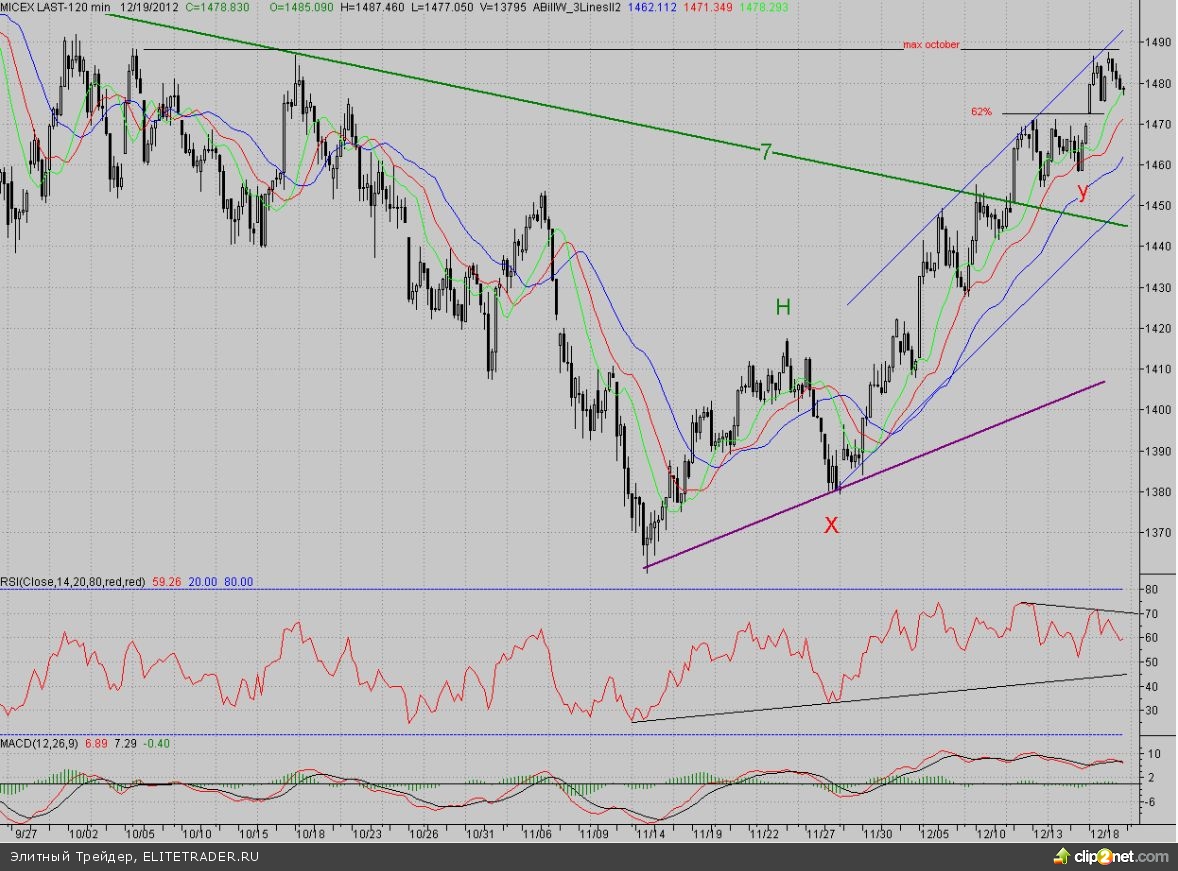Click the red 'y' wave marker
The width and height of the screenshot is (1178, 871).
click(1082, 189)
